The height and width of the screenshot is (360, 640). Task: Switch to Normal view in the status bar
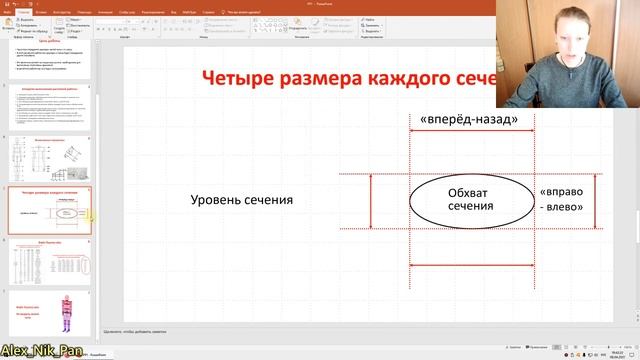[556, 347]
